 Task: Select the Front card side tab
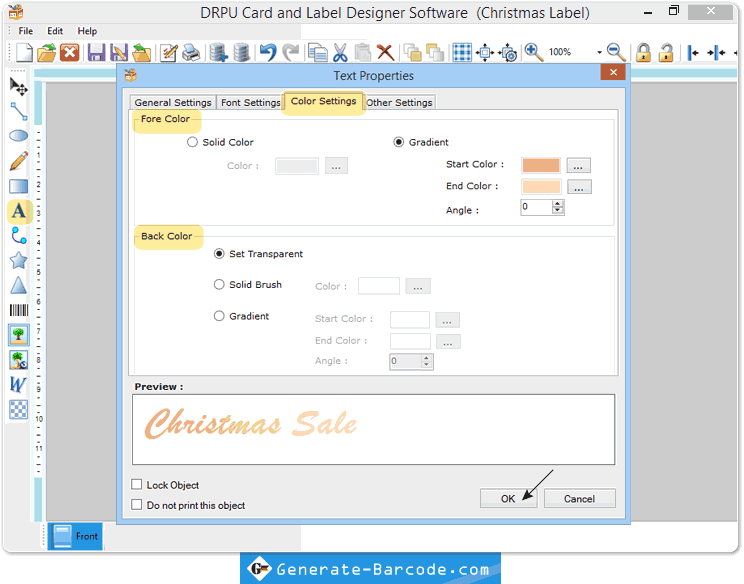pos(75,536)
